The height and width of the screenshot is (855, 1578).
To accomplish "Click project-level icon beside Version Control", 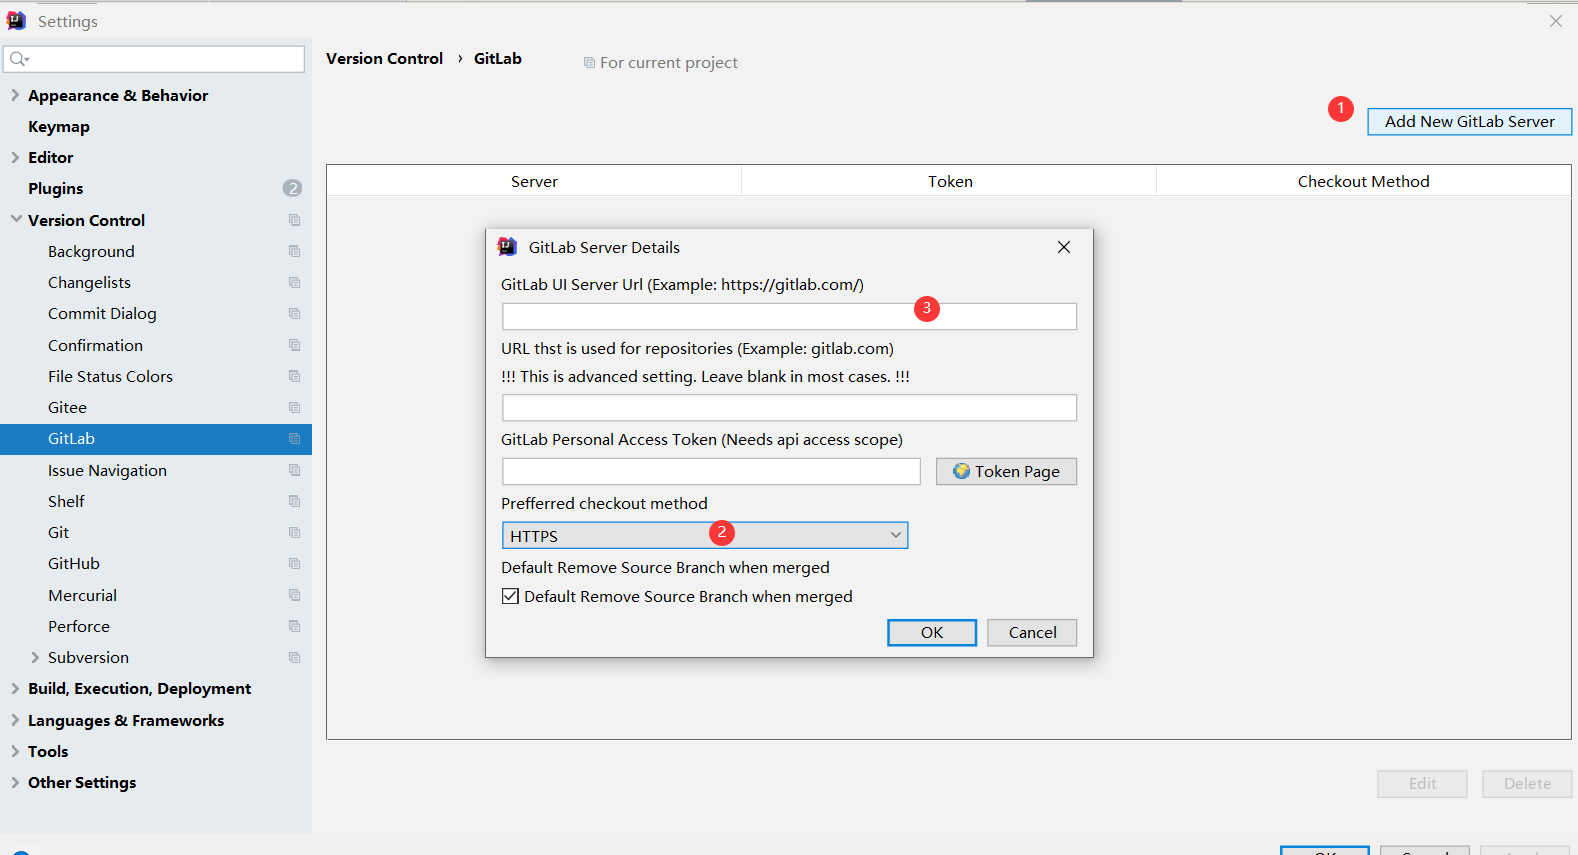I will (x=294, y=220).
